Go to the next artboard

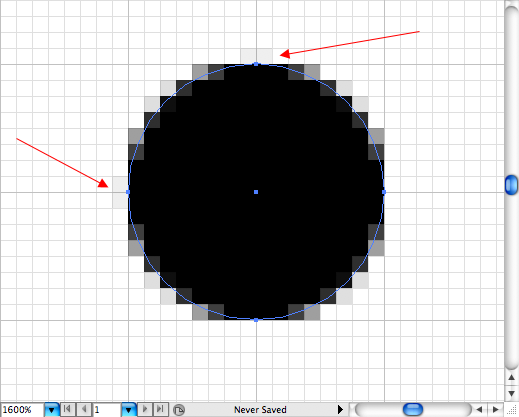[145, 409]
